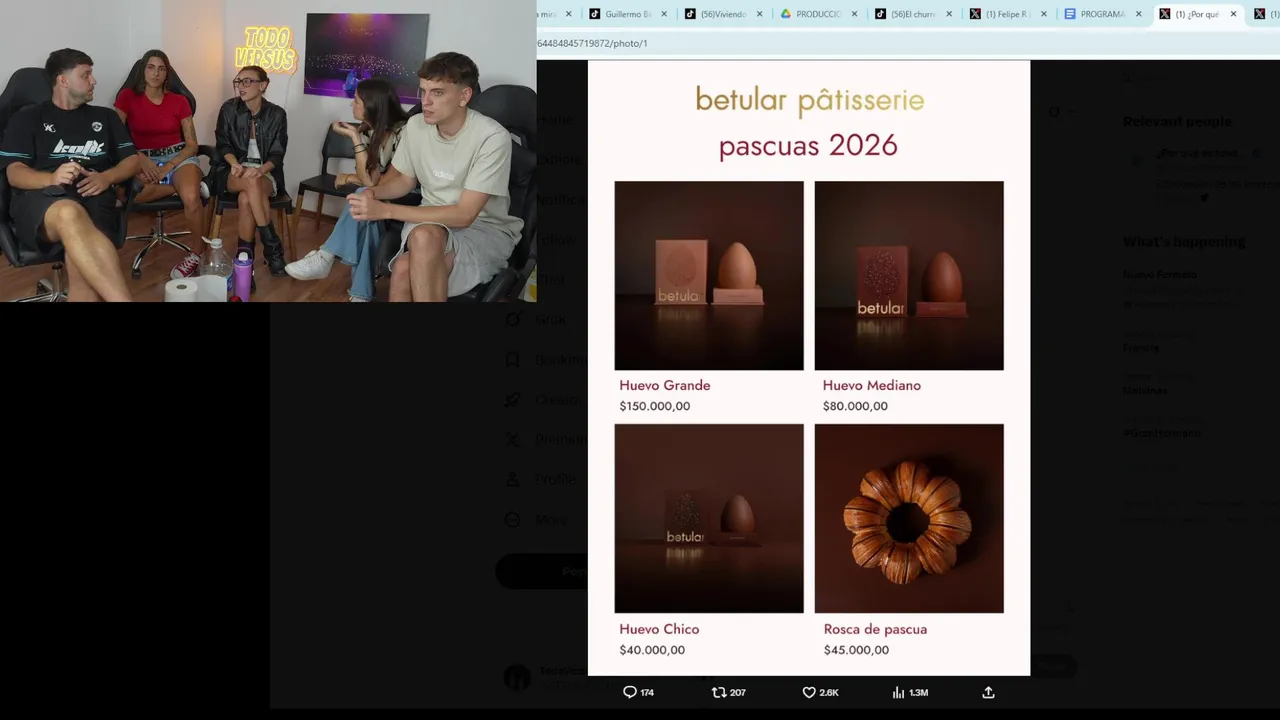The width and height of the screenshot is (1280, 720).
Task: Like the post with 2.6K likes
Action: click(809, 692)
